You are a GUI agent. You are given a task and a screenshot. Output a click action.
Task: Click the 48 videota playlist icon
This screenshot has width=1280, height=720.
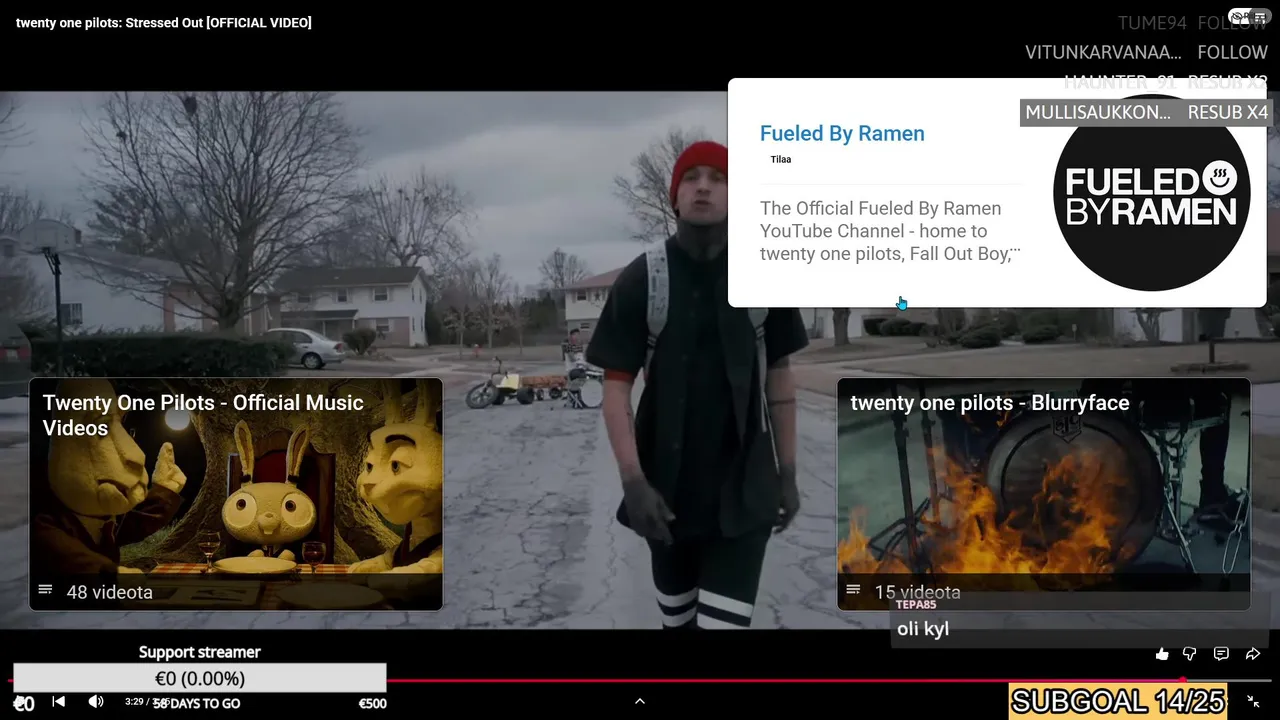coord(45,591)
